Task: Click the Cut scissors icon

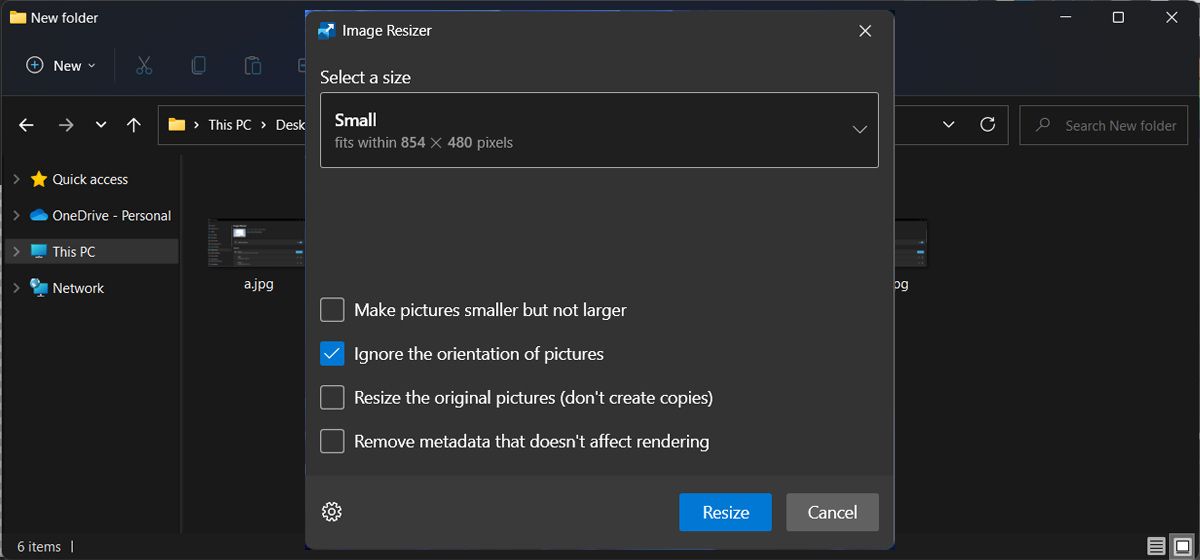Action: click(144, 66)
